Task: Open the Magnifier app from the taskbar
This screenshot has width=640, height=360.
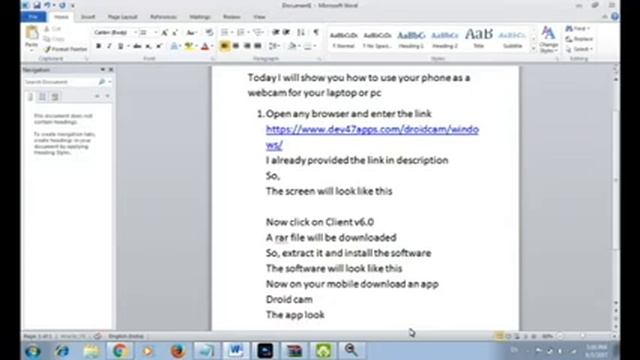Action: 351,351
